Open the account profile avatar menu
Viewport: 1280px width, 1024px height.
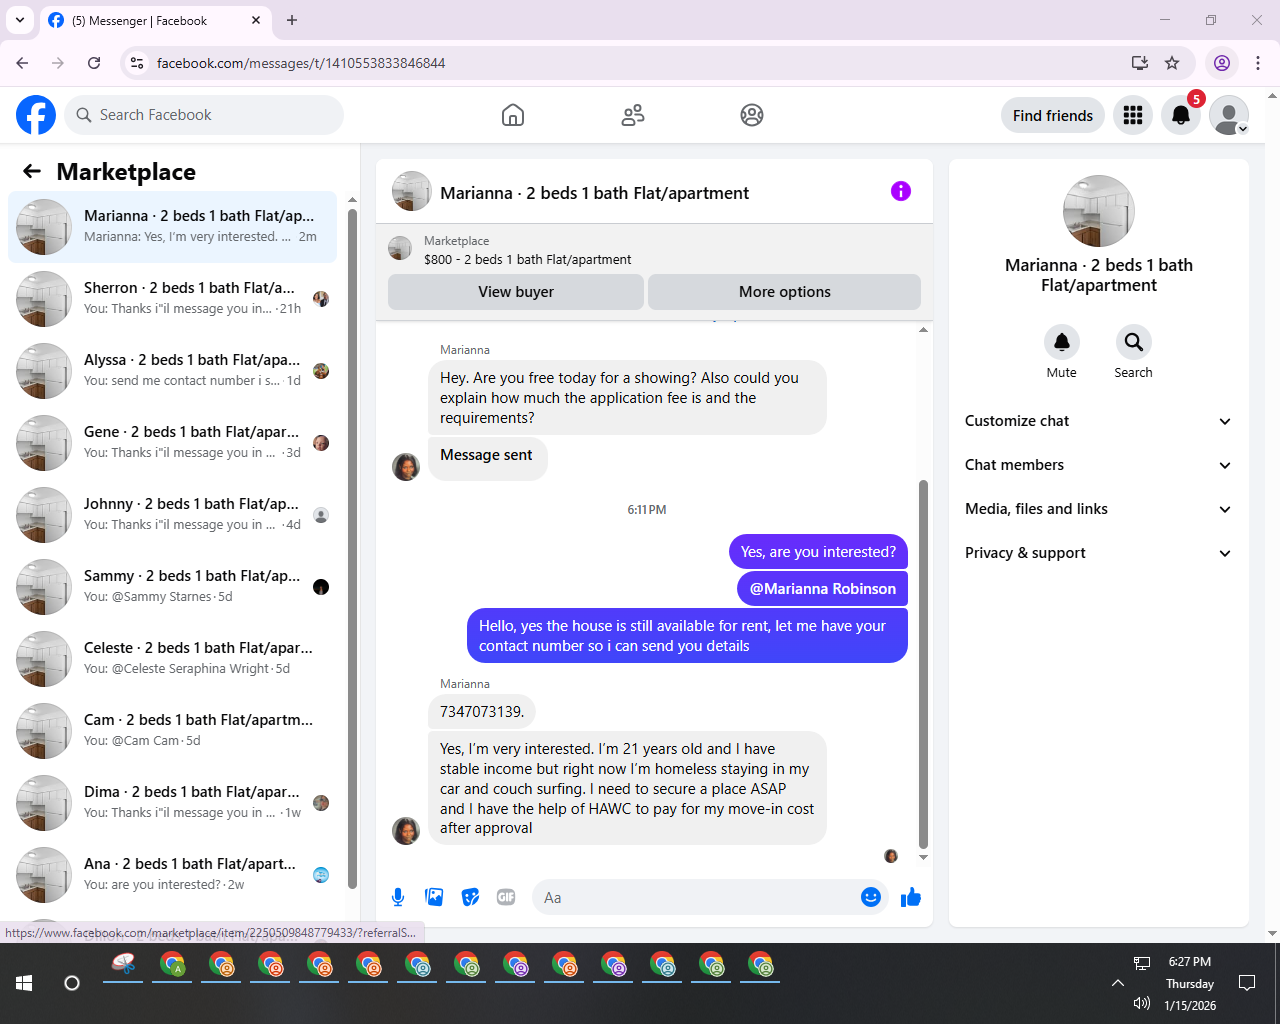[x=1229, y=115]
